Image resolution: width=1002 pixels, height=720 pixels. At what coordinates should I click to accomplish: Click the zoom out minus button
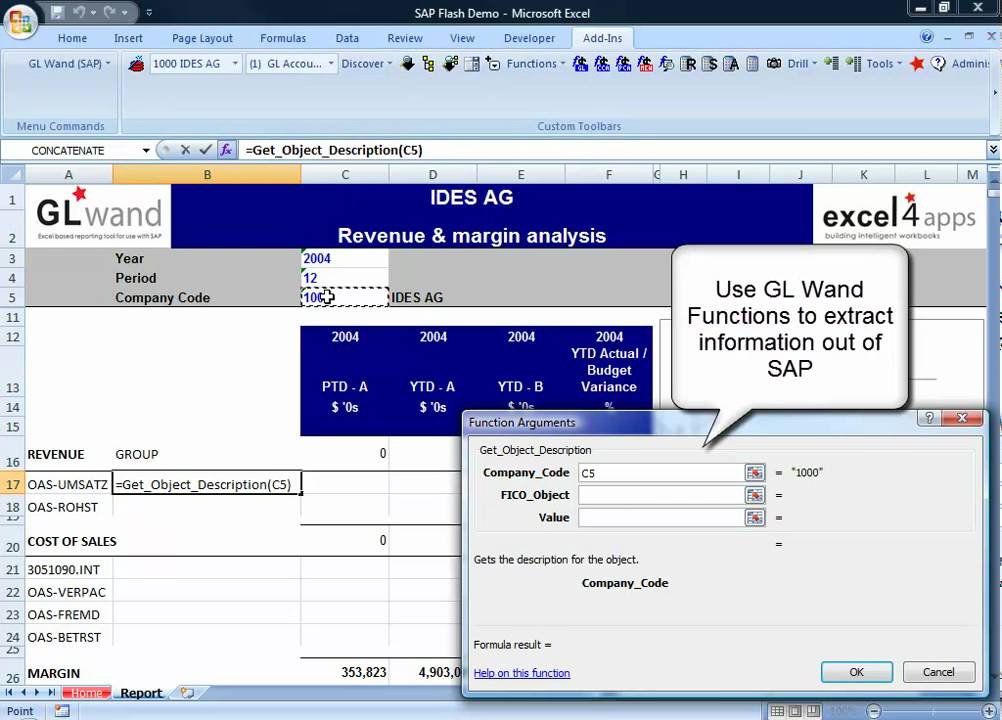(874, 710)
